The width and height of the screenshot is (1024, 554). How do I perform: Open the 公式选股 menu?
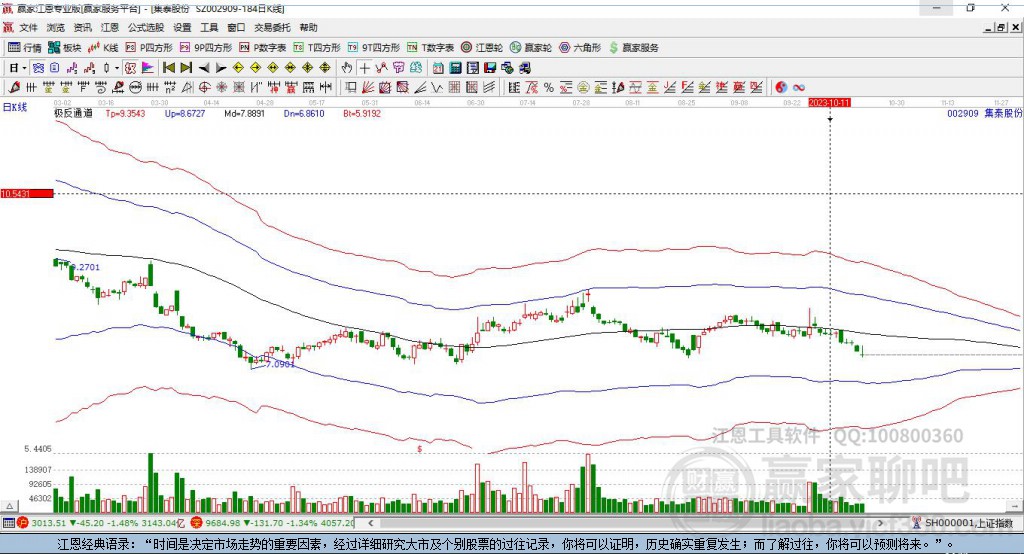pyautogui.click(x=146, y=27)
